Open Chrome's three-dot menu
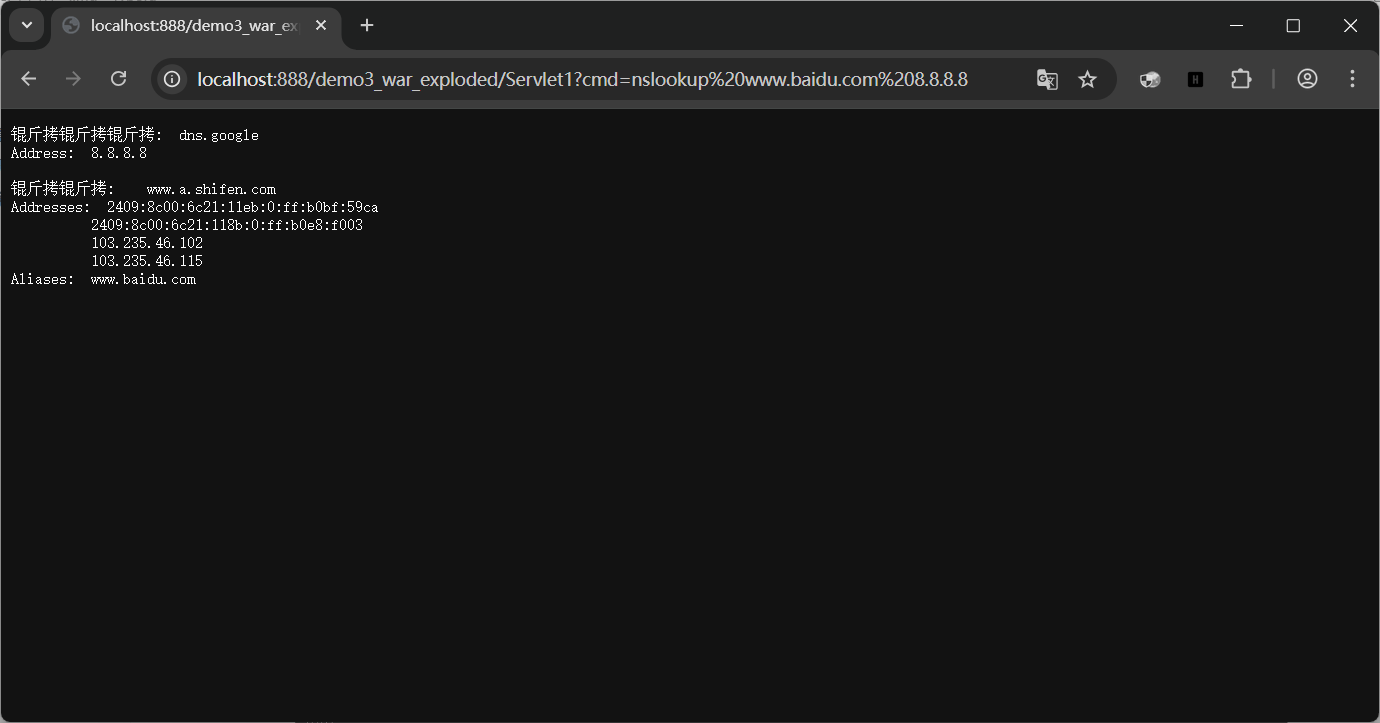This screenshot has height=723, width=1380. tap(1352, 79)
